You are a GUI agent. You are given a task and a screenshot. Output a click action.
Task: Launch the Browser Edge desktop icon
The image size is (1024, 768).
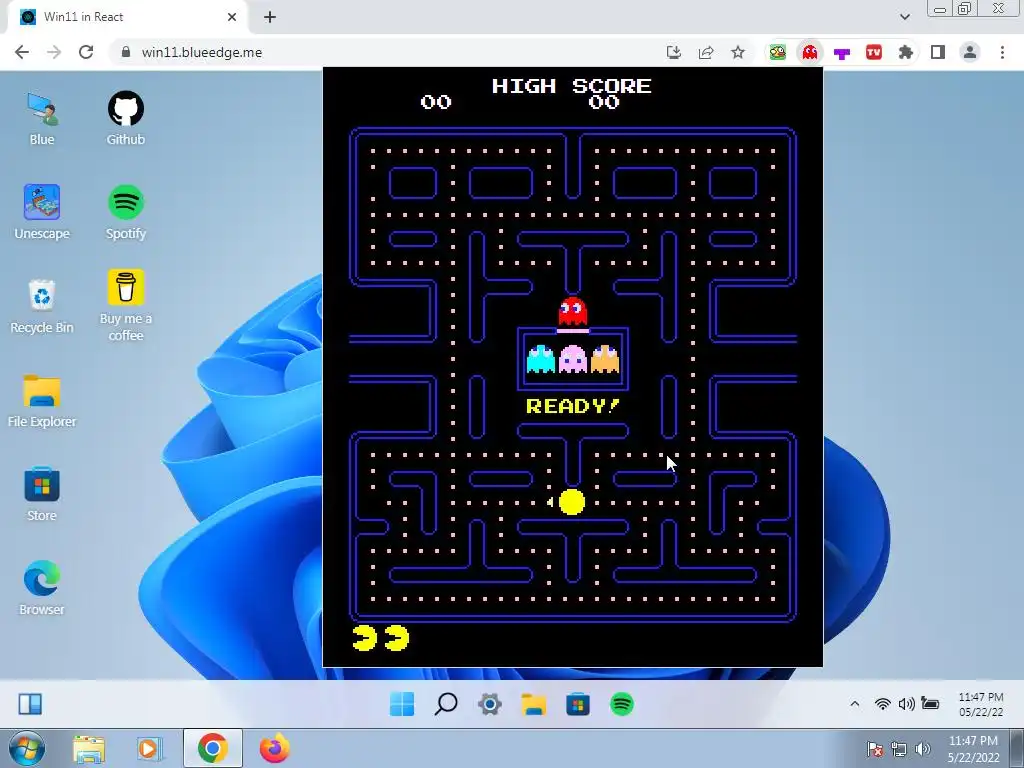(42, 588)
